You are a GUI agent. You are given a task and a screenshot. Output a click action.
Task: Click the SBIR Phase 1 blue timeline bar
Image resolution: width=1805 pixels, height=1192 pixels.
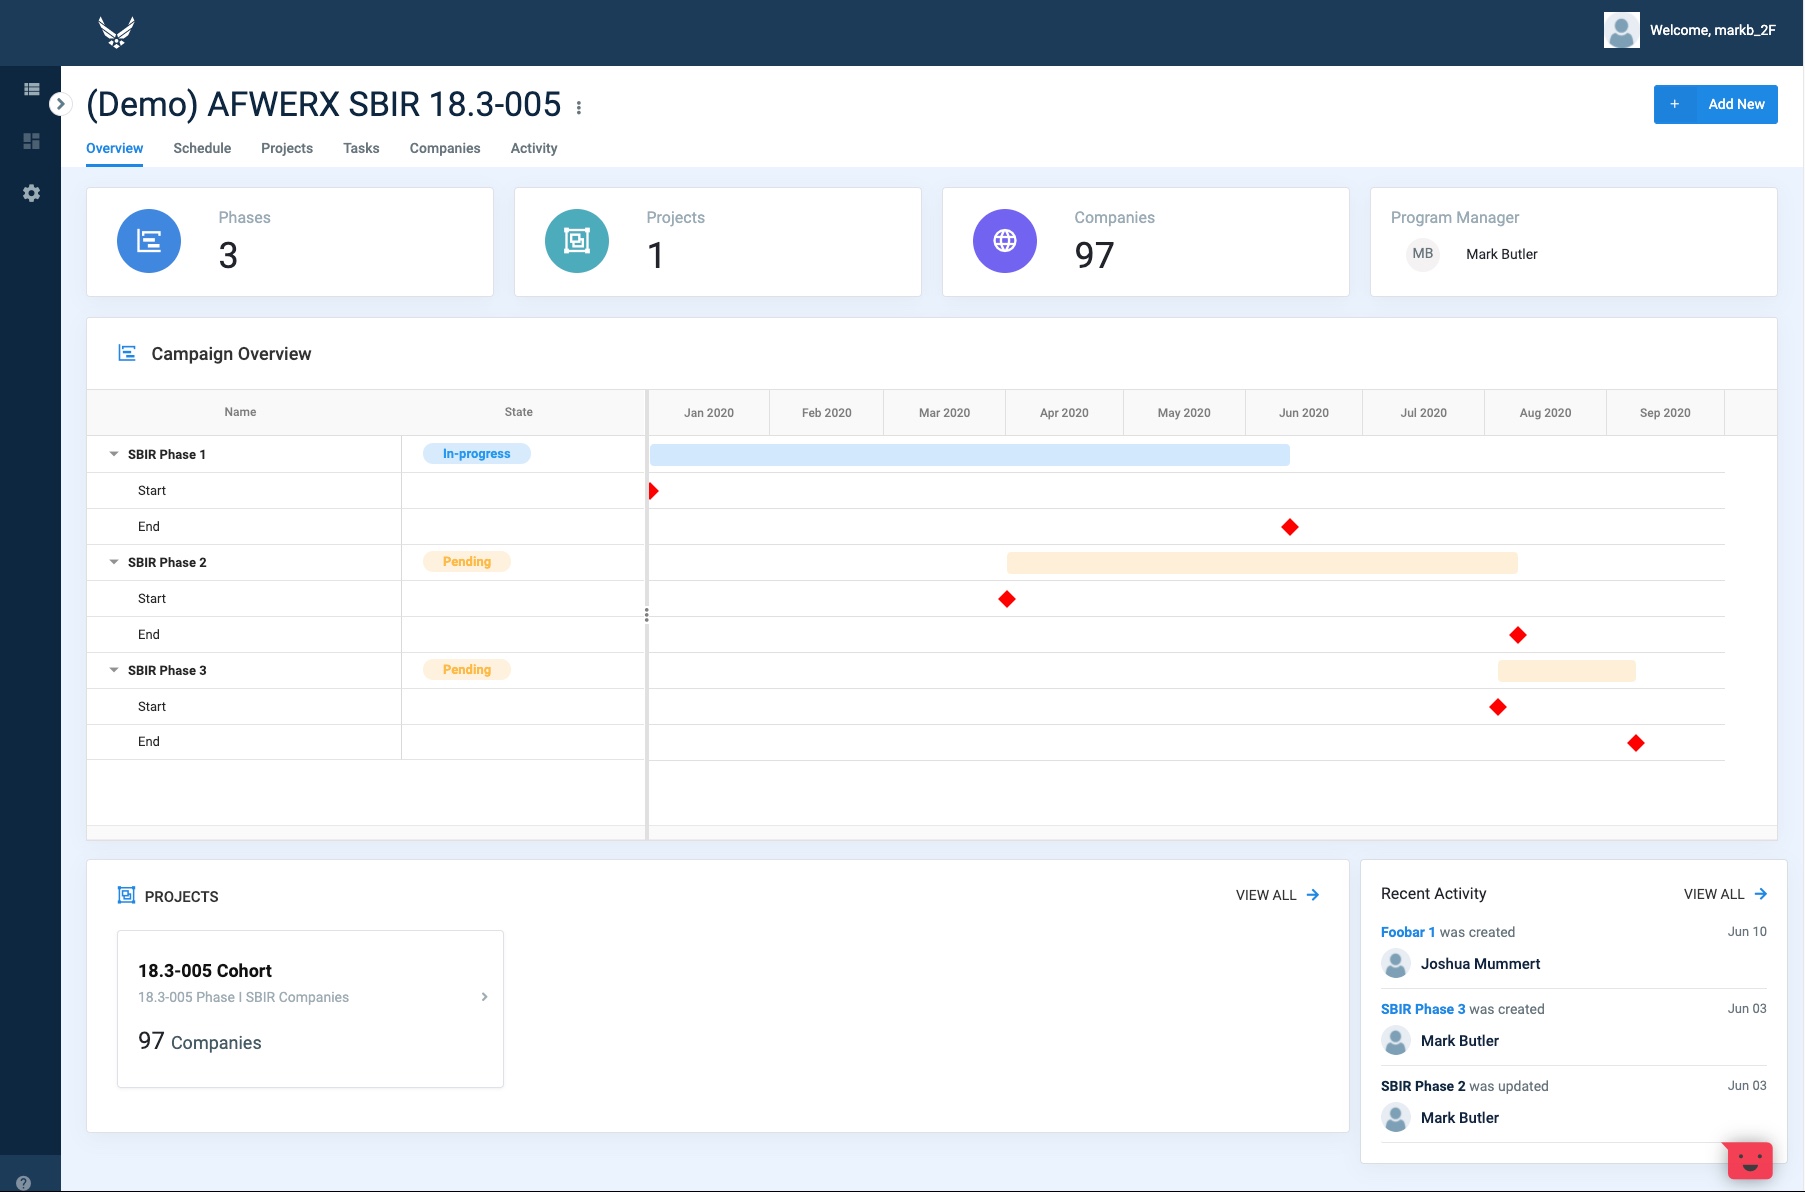[x=969, y=455]
